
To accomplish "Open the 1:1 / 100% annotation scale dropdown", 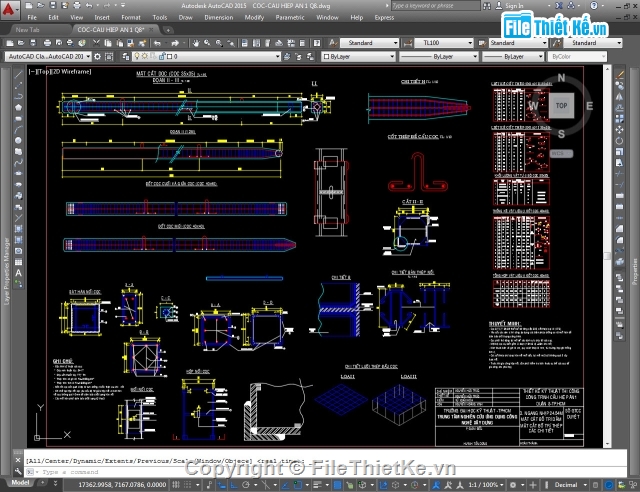I will [x=486, y=485].
